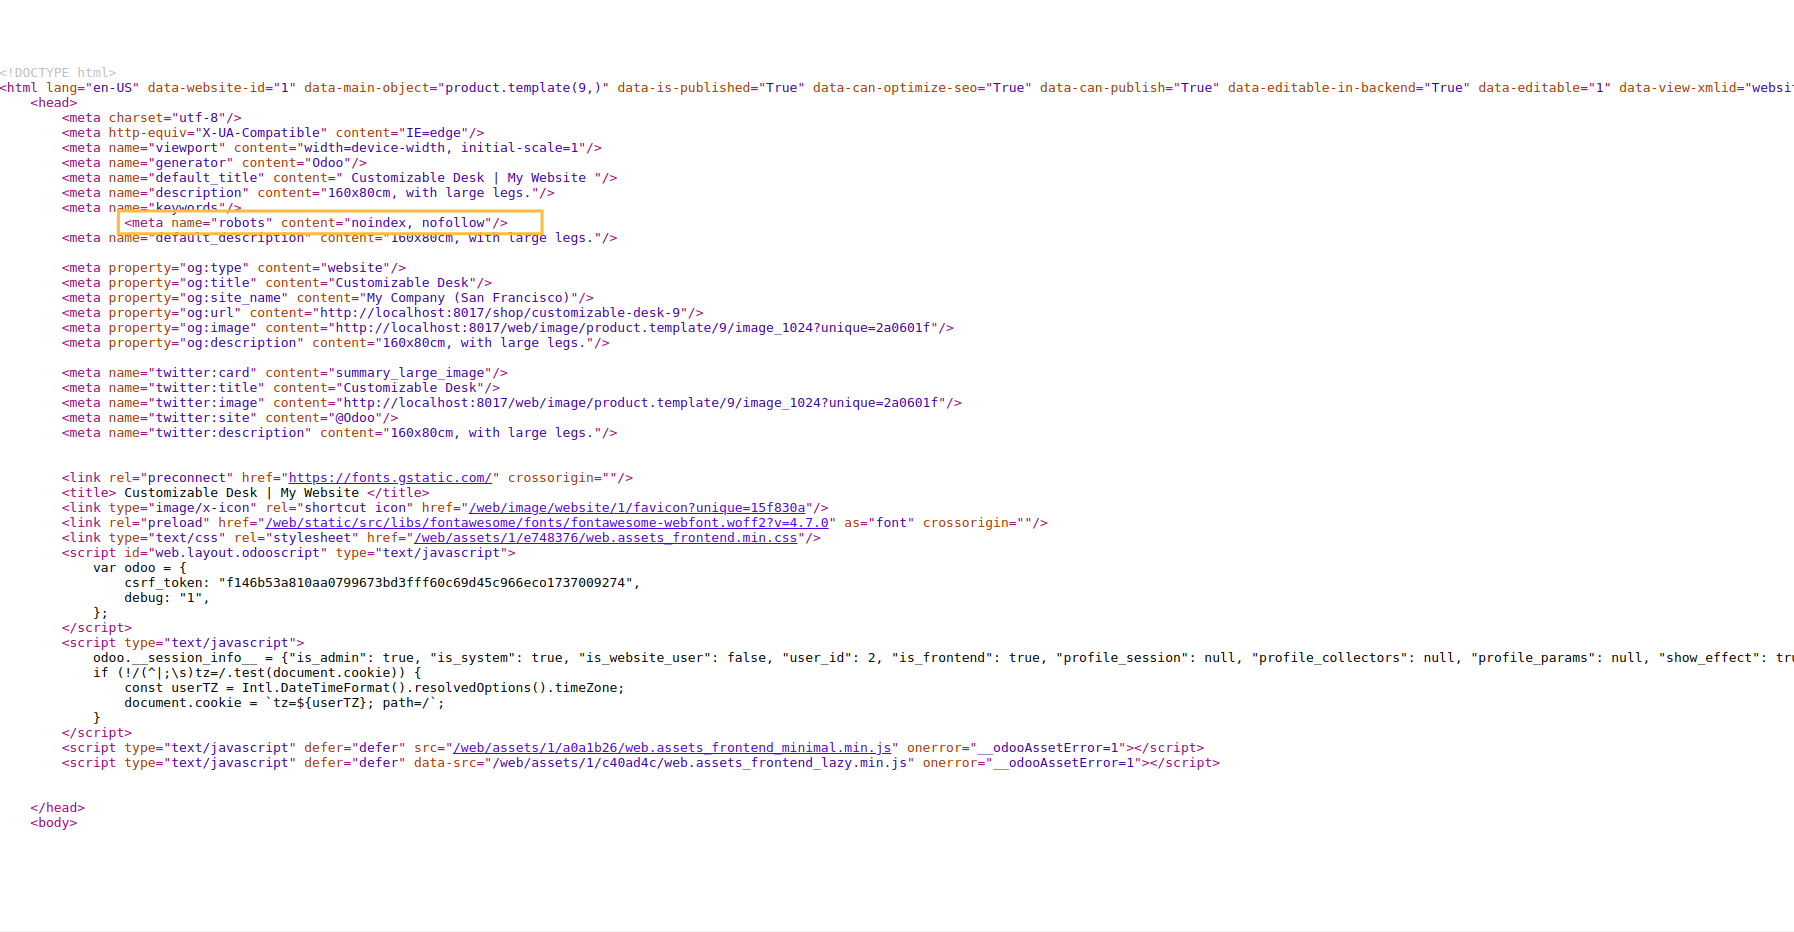
Task: Click the og:image meta property line
Action: point(508,328)
